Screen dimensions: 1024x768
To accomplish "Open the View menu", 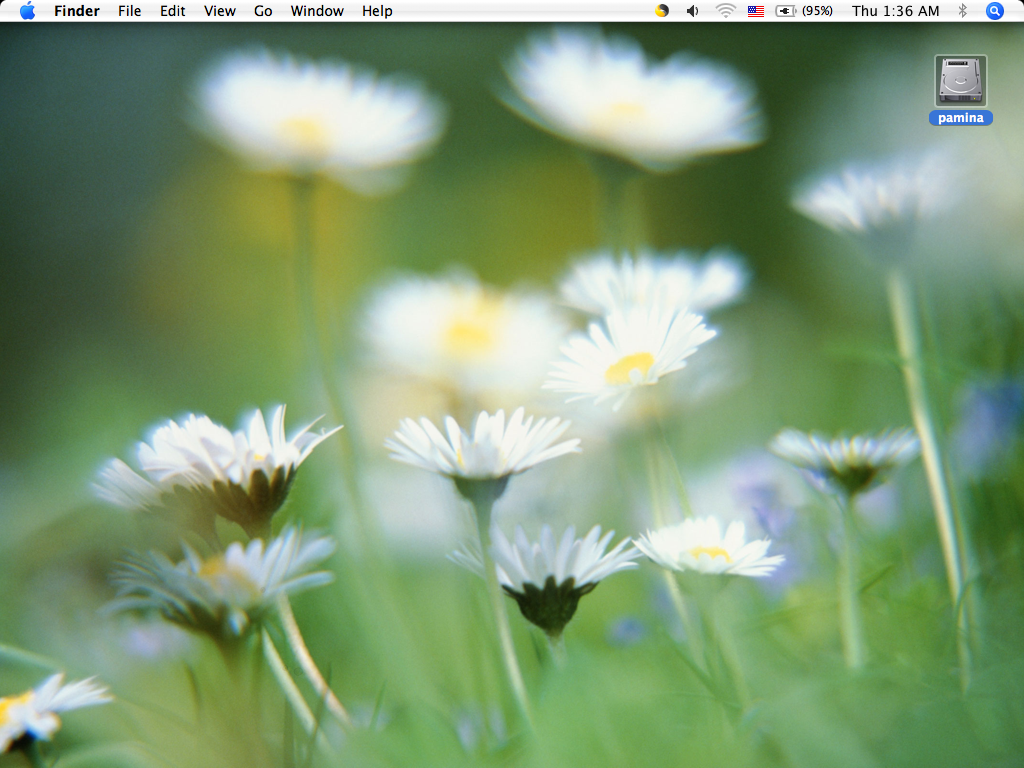I will coord(219,11).
